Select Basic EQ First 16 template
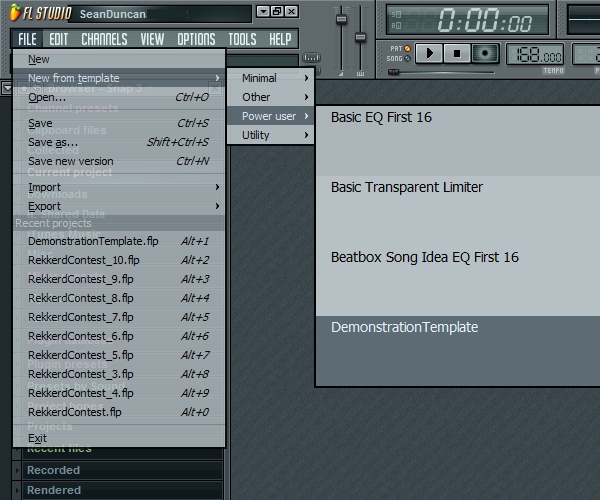 pyautogui.click(x=458, y=141)
